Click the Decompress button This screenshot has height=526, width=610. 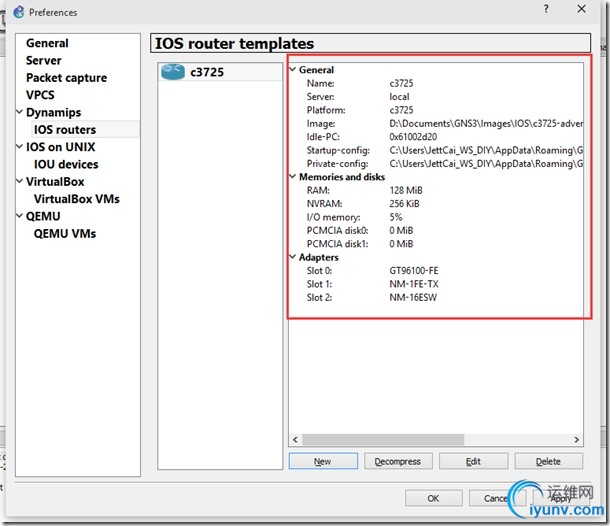point(398,461)
